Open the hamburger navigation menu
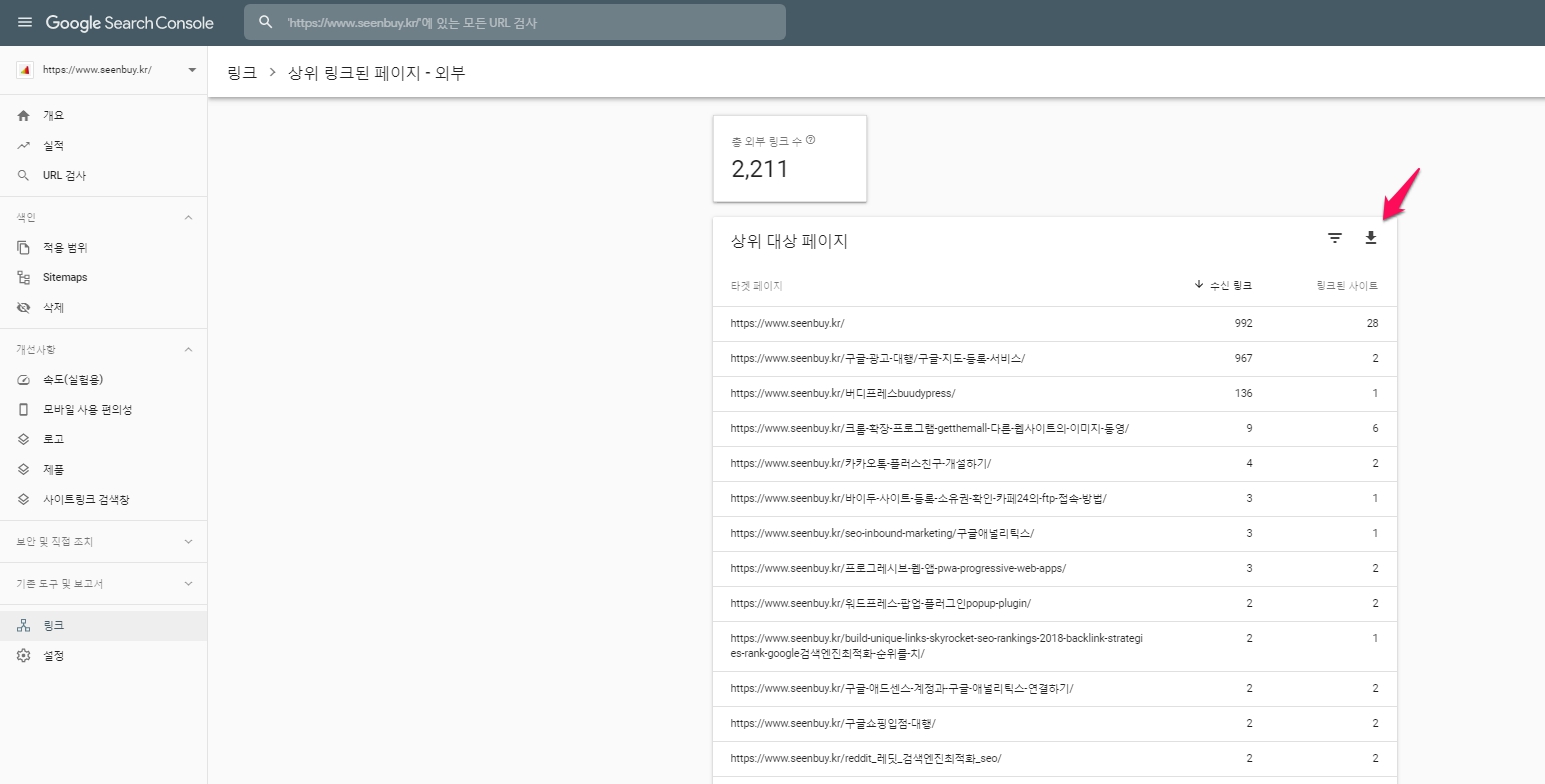Viewport: 1545px width, 784px height. coord(24,22)
